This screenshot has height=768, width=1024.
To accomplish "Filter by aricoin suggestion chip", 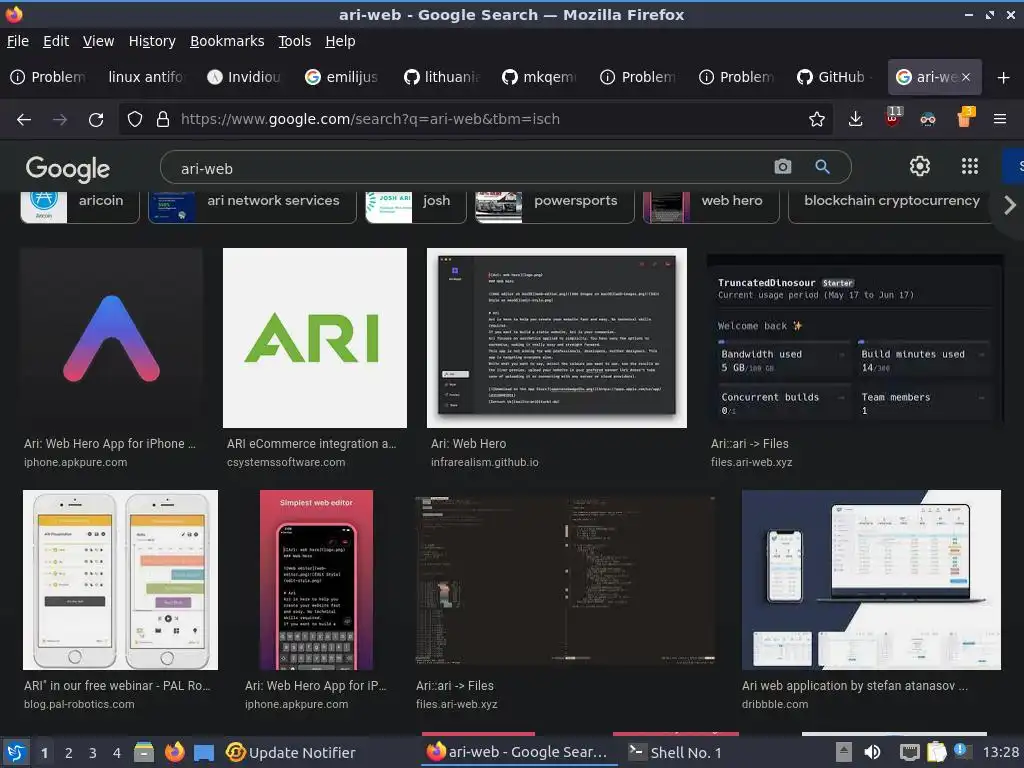I will (80, 206).
